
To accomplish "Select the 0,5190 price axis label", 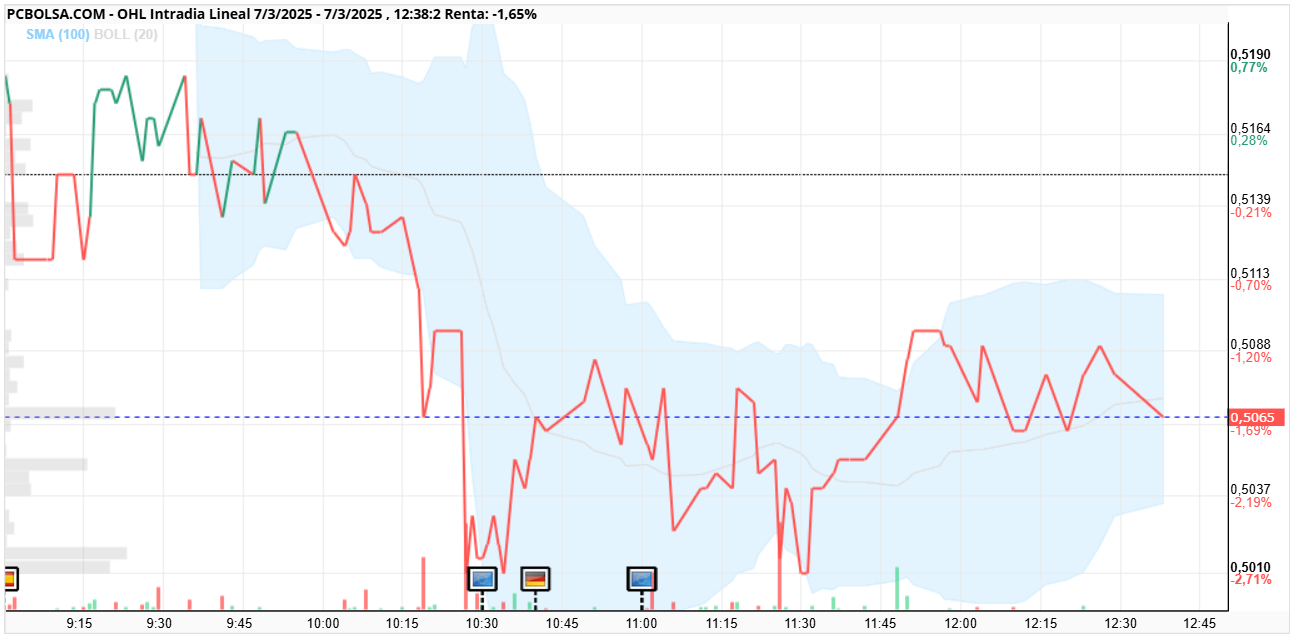I will coord(1250,54).
